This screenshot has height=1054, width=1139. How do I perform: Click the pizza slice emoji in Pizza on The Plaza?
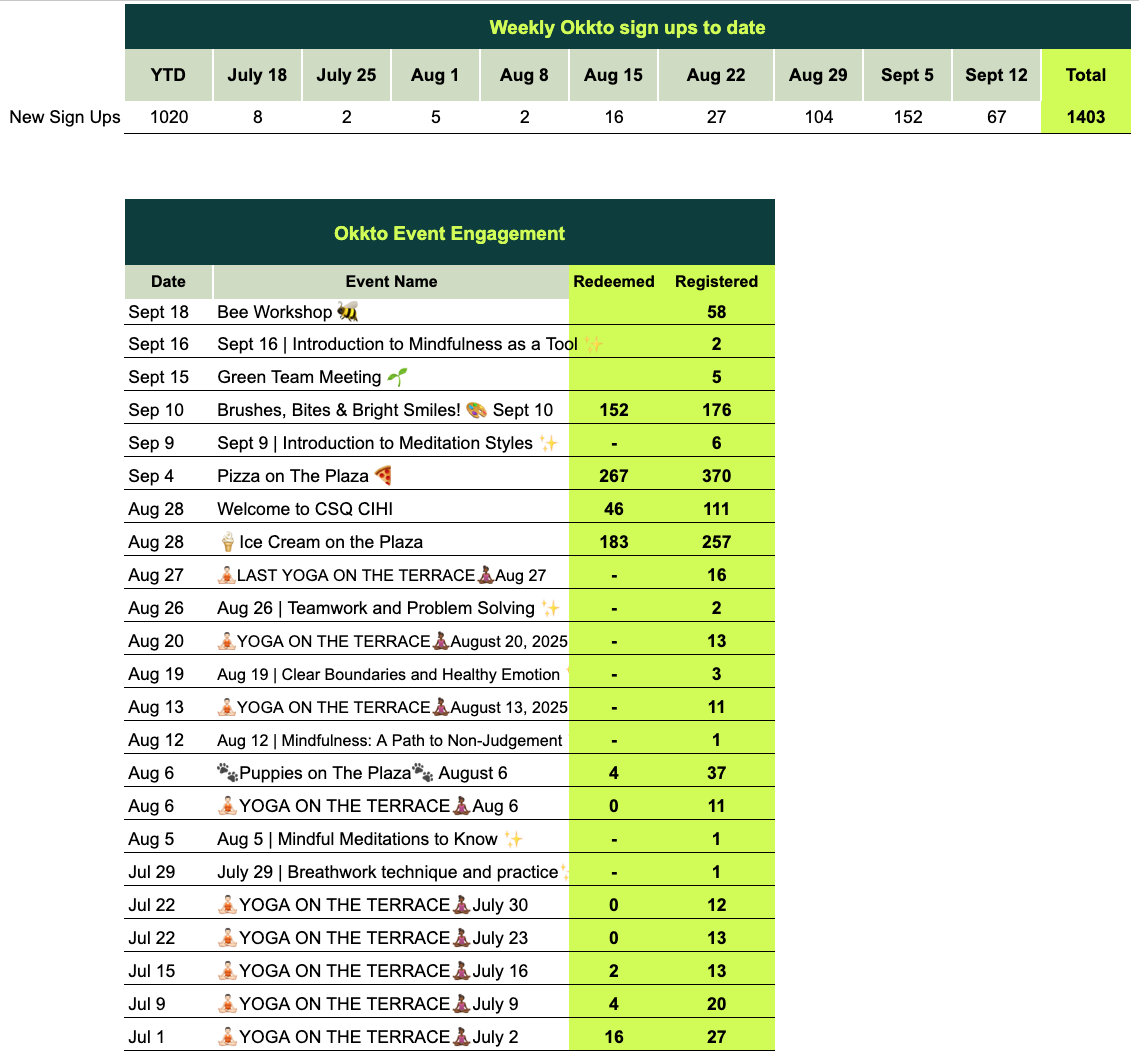point(384,476)
